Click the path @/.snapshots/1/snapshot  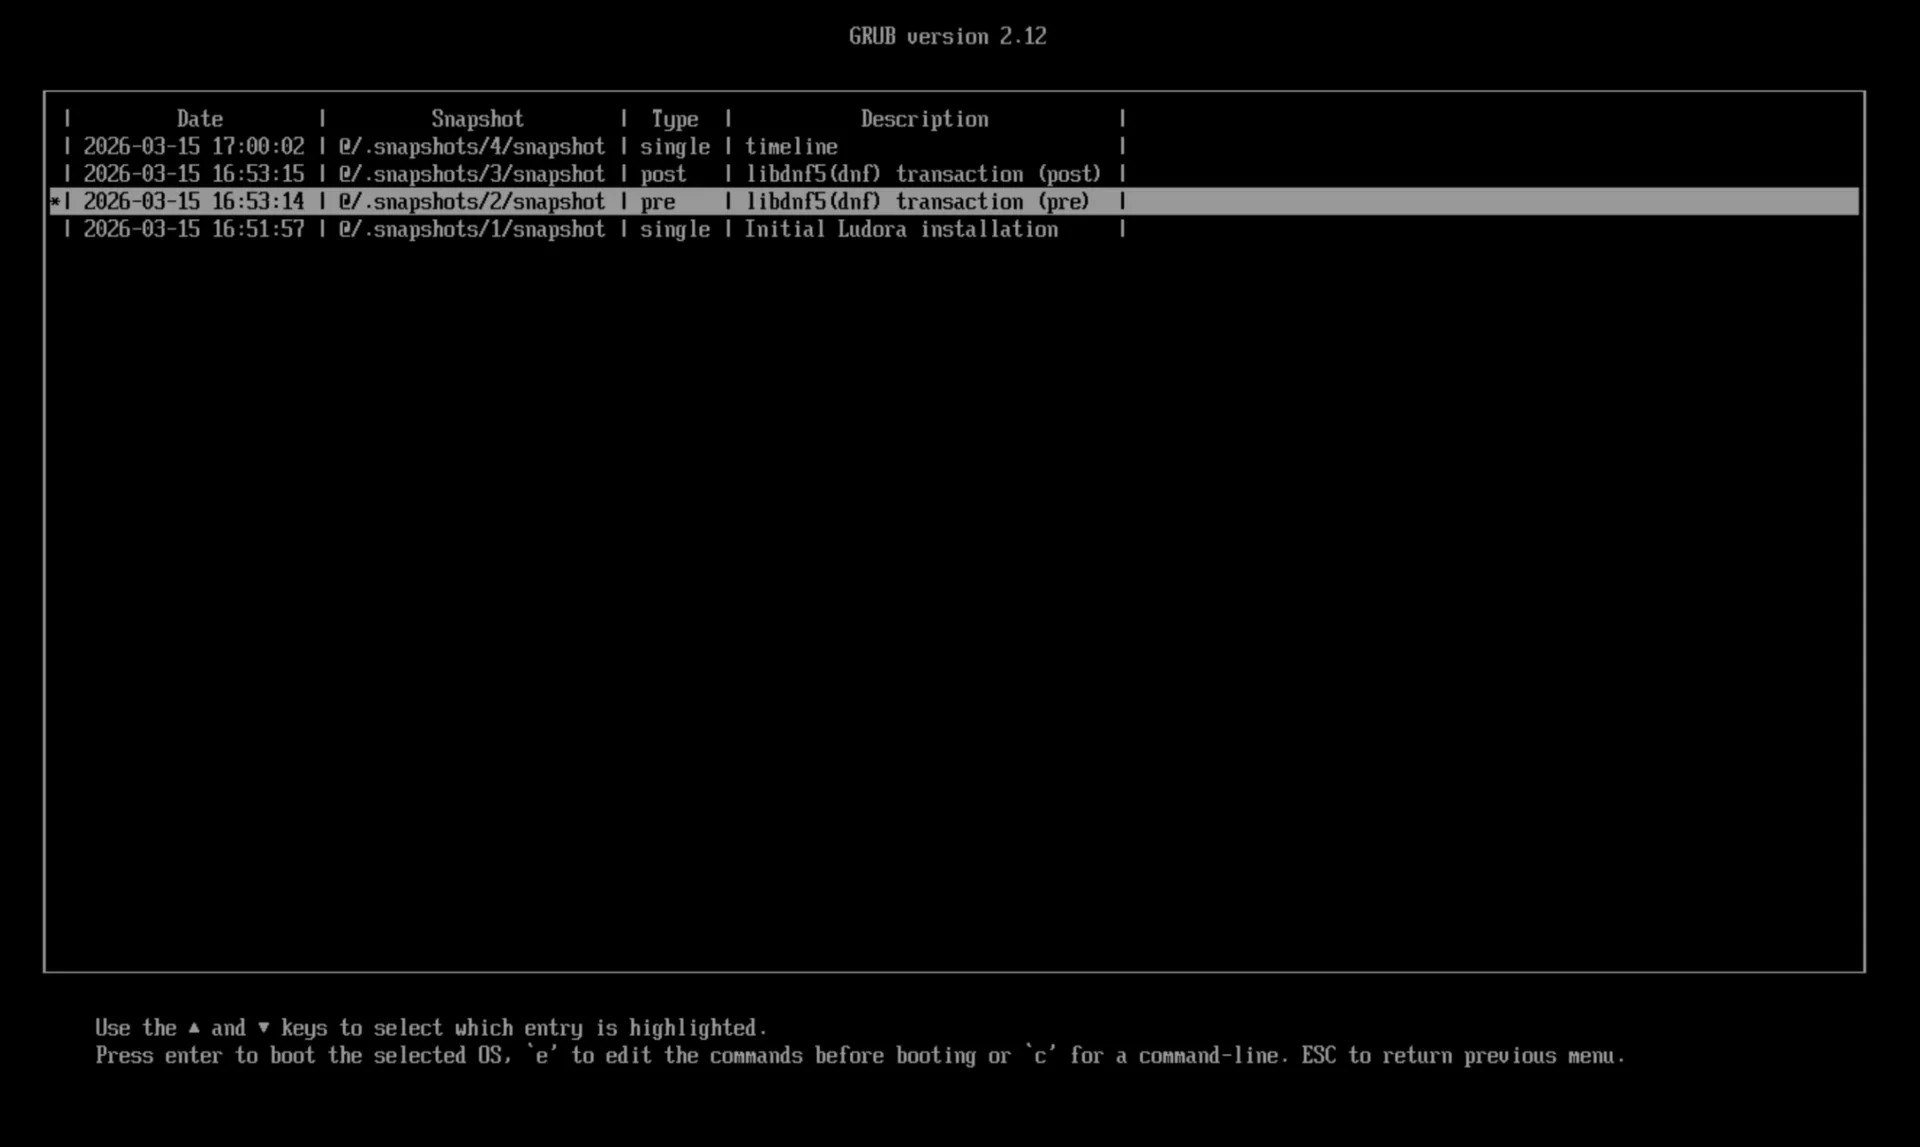tap(472, 229)
